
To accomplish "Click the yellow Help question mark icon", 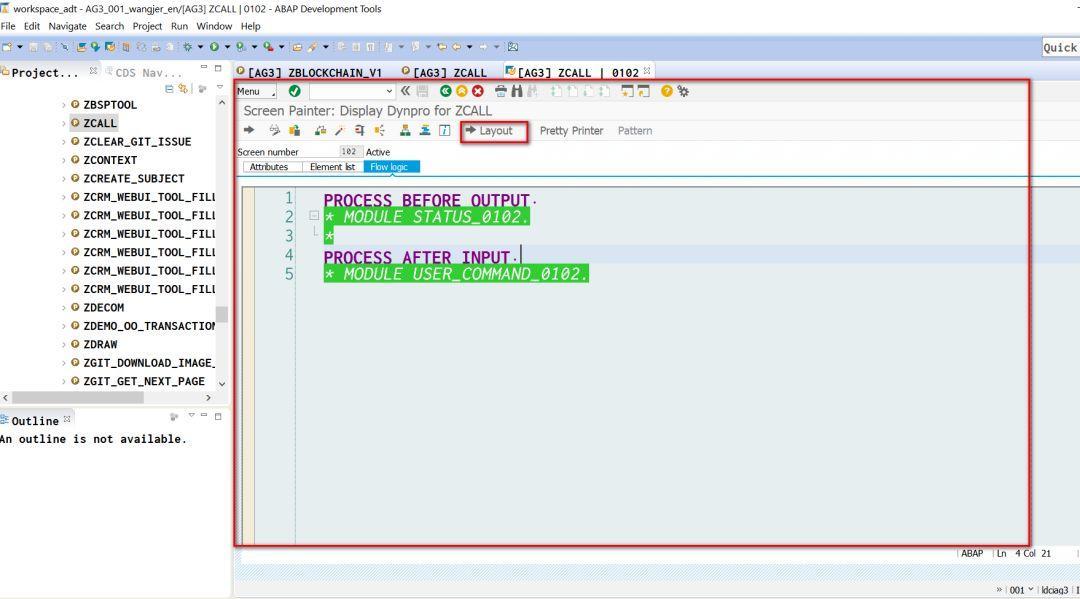I will point(667,91).
